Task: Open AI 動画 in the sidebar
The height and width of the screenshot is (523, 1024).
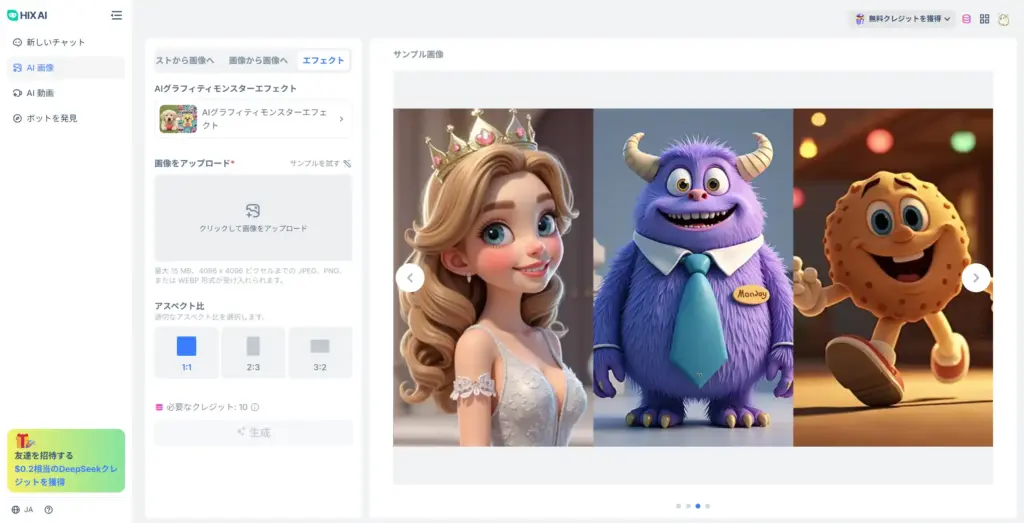Action: 40,93
